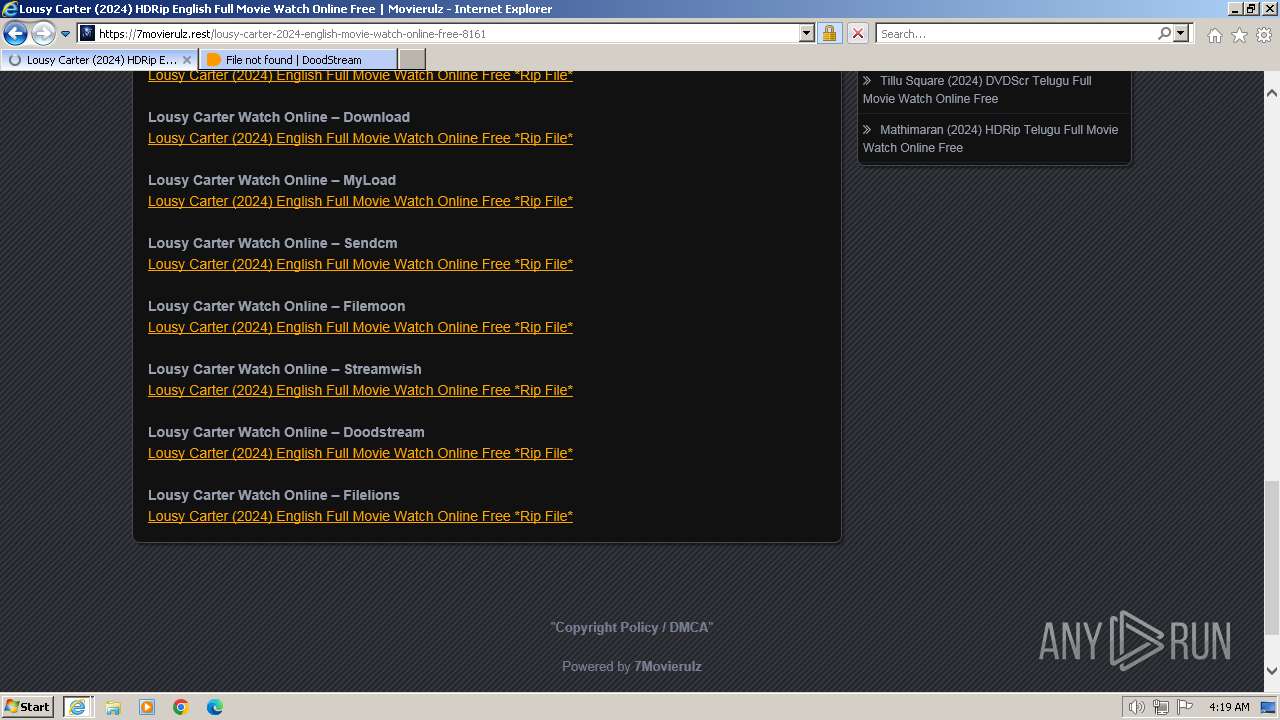Open Windows Media Player taskbar icon
The width and height of the screenshot is (1280, 720).
click(147, 707)
